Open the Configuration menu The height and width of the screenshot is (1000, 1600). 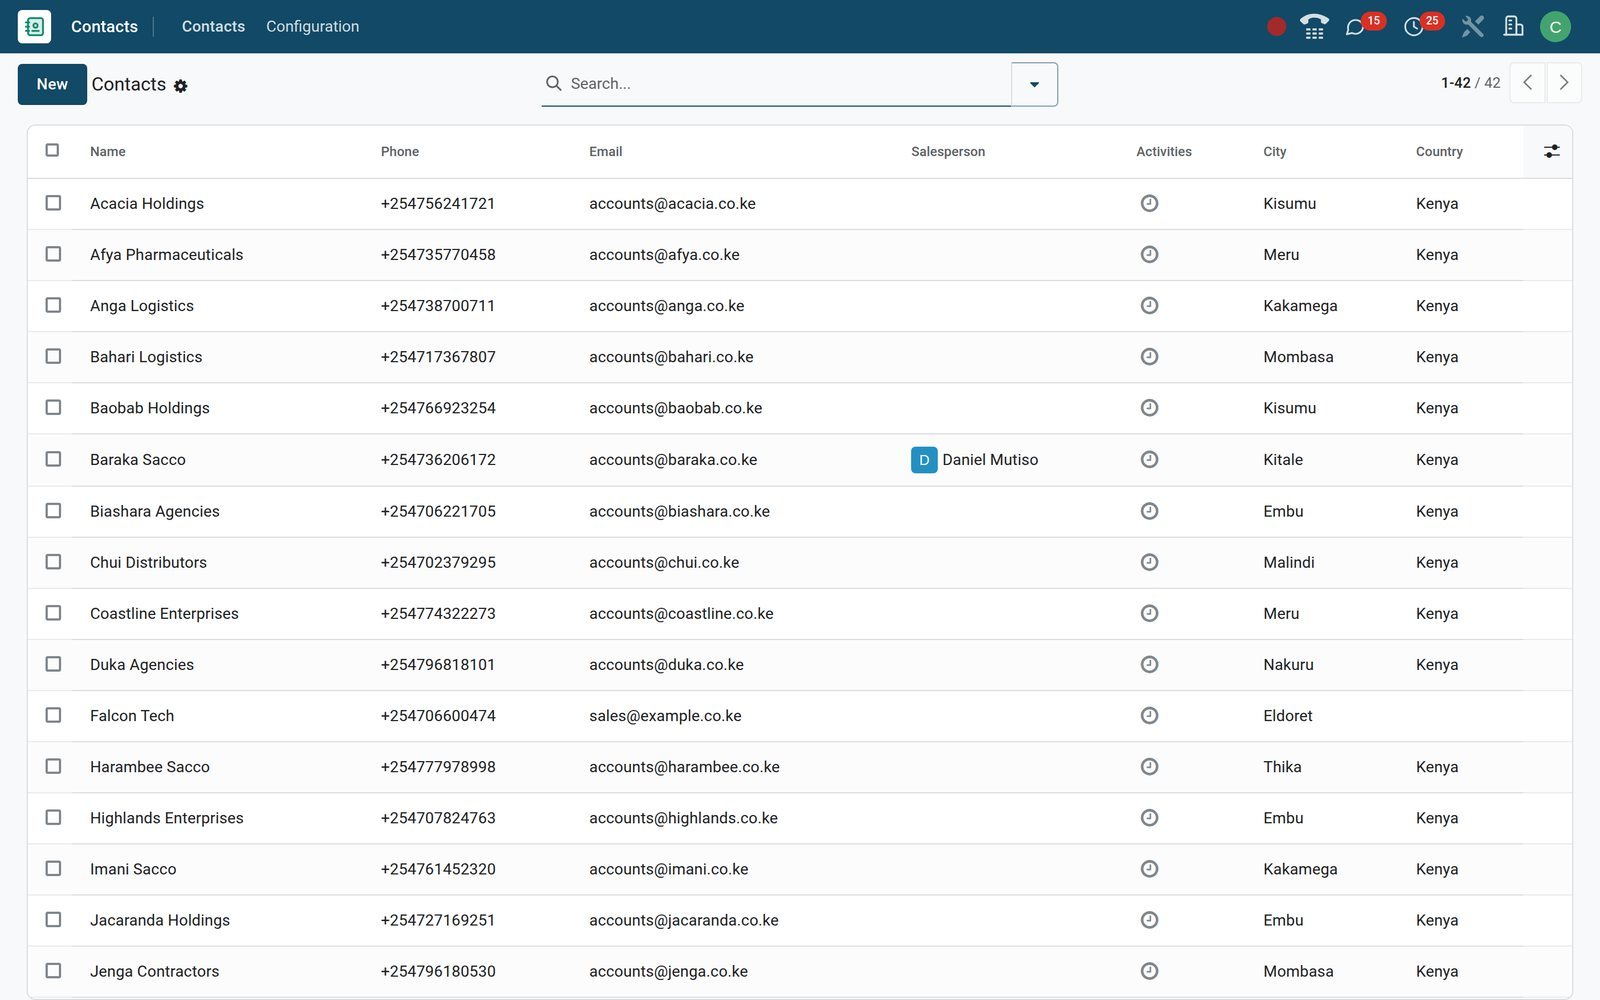(312, 26)
